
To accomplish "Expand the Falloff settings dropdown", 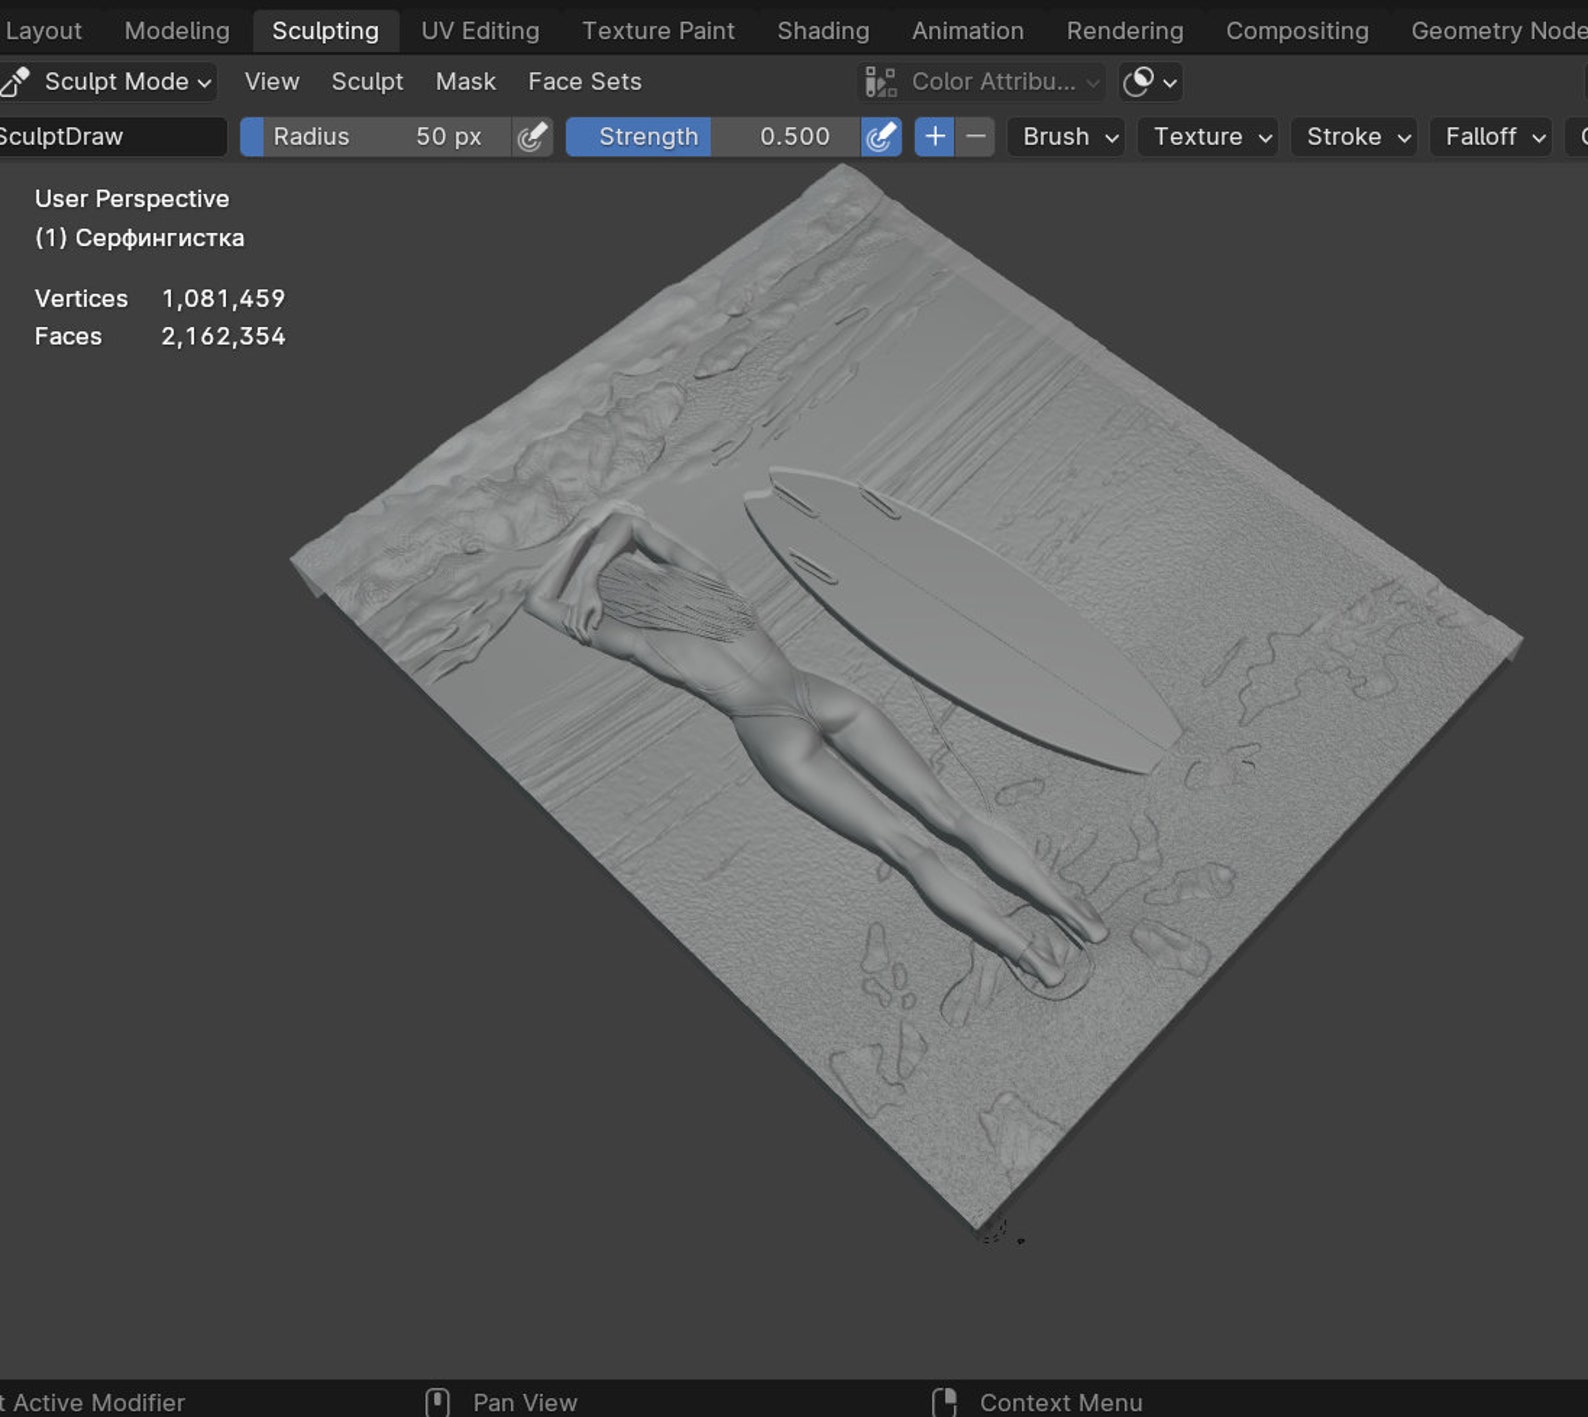I will (1491, 136).
